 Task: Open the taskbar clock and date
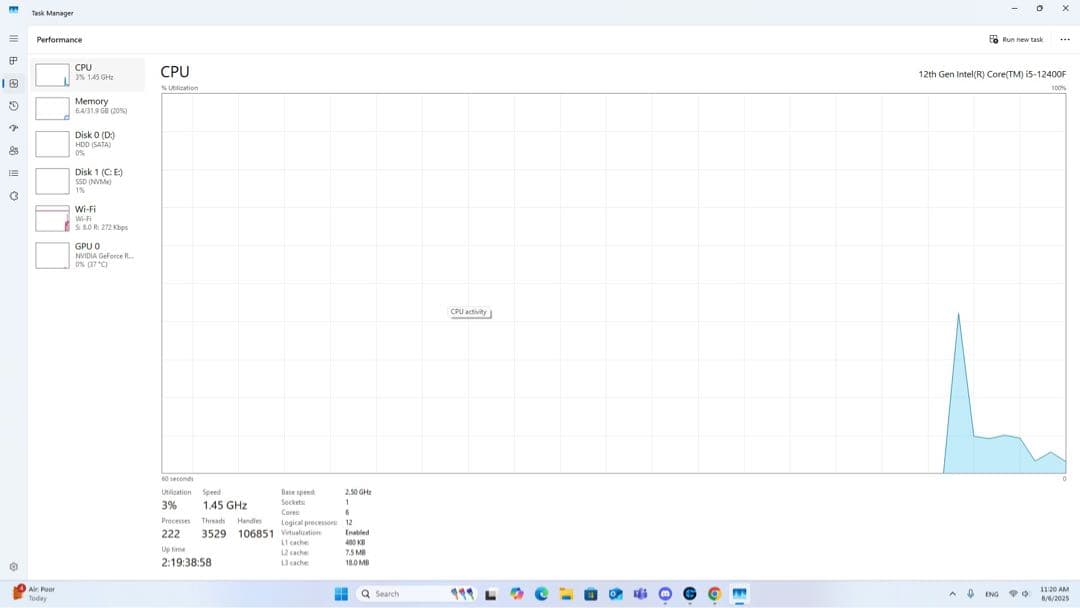1054,594
